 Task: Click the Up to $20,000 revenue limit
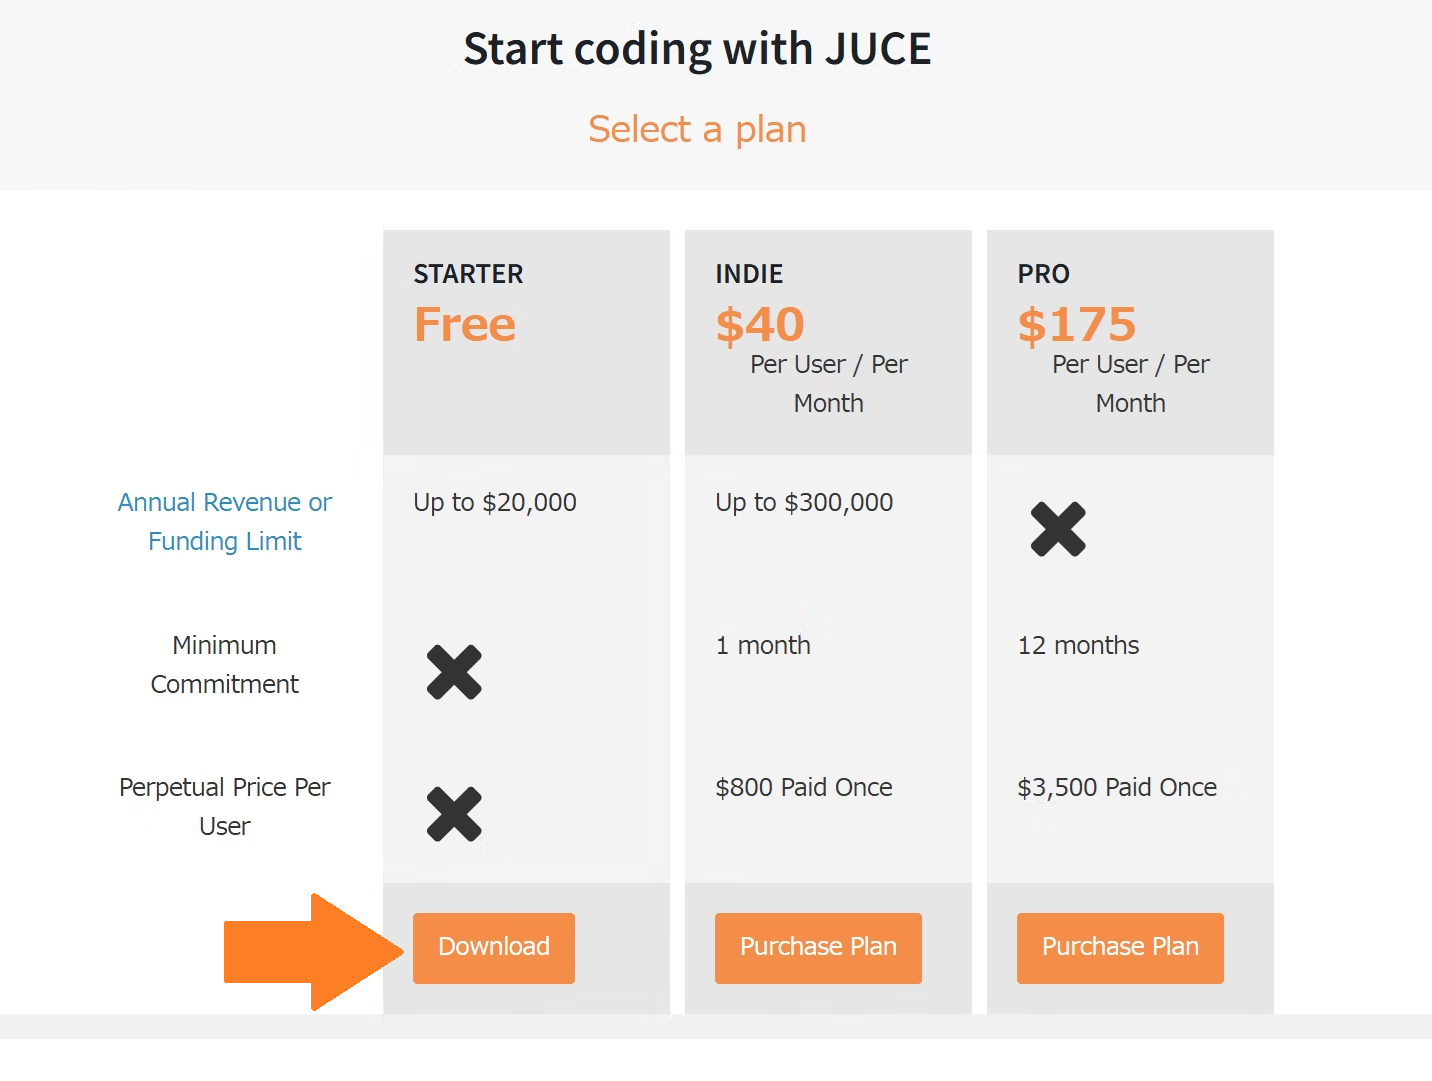point(494,502)
